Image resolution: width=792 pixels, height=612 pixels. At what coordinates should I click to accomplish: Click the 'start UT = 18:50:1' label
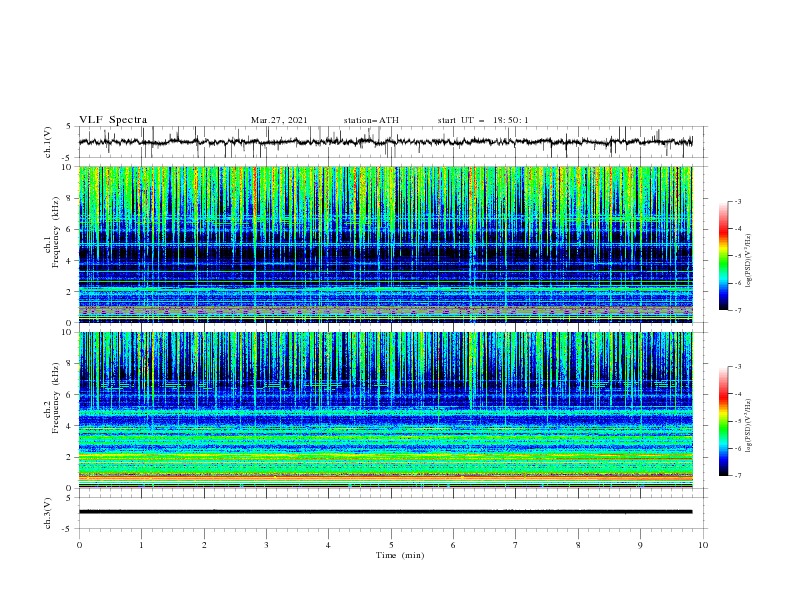coord(483,120)
